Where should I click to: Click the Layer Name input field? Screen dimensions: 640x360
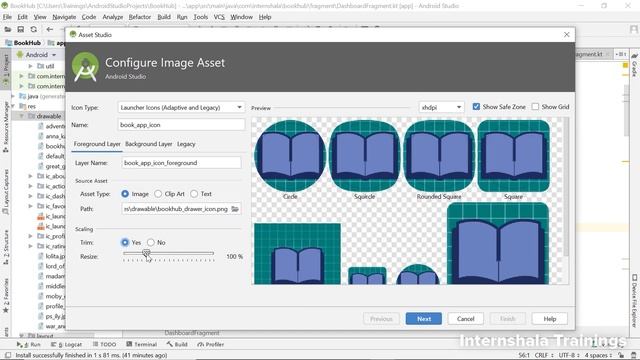click(x=181, y=163)
